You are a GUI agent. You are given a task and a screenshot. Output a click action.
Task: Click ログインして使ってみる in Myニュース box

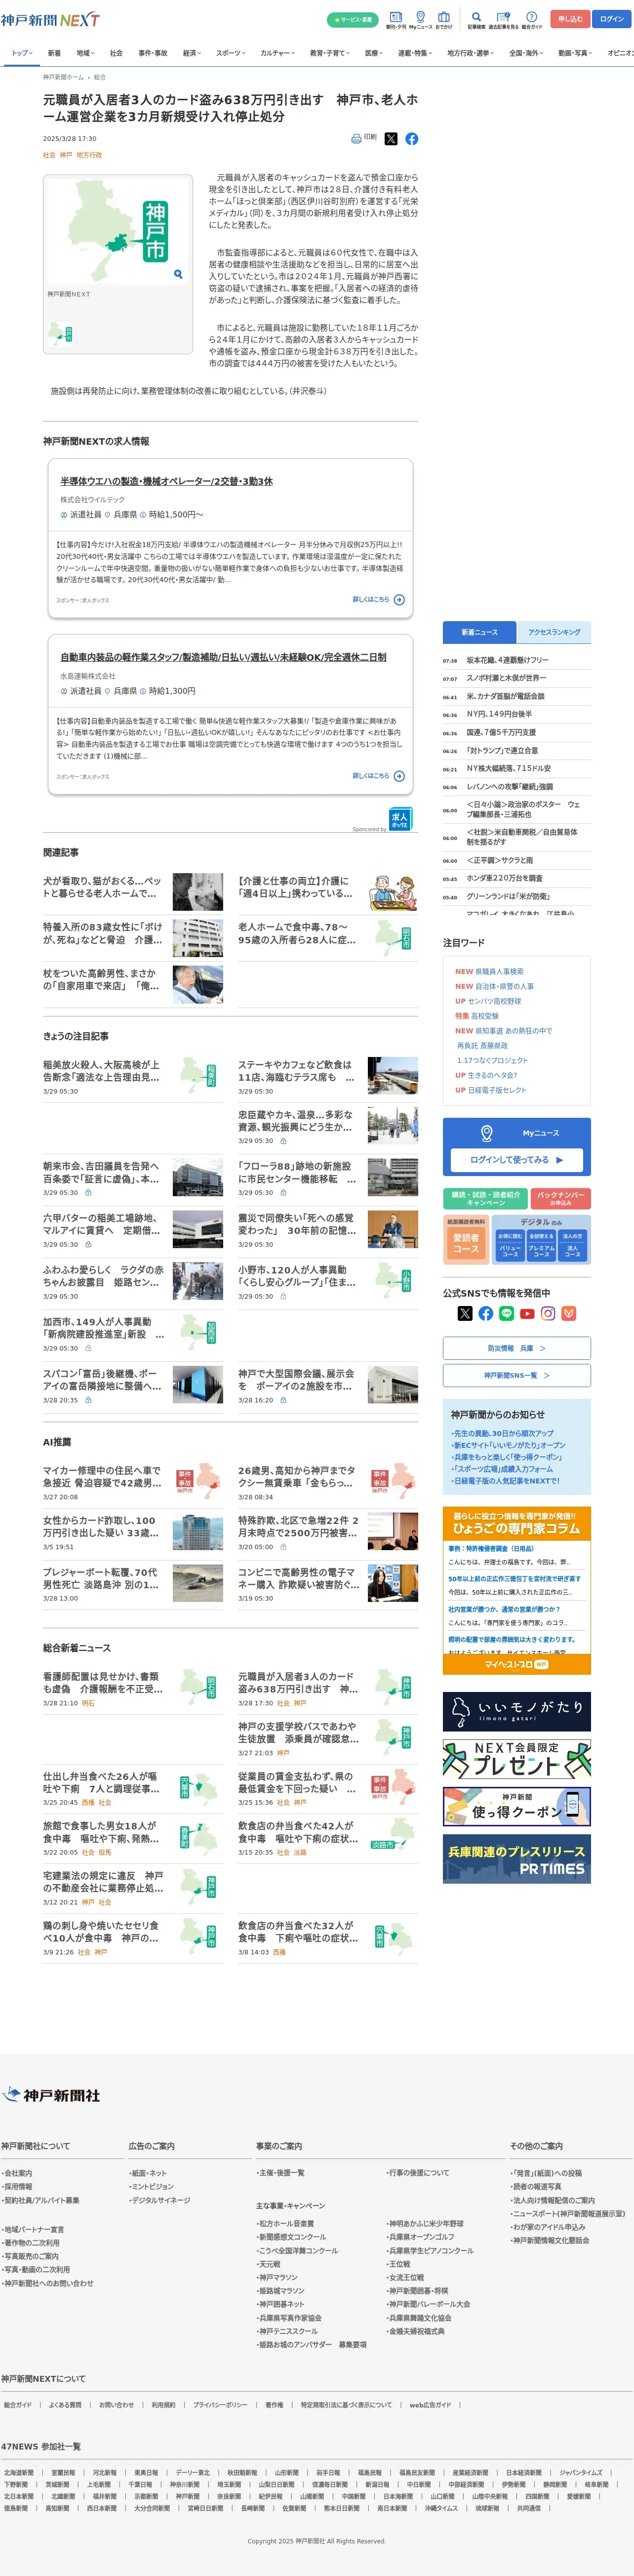coord(517,1160)
